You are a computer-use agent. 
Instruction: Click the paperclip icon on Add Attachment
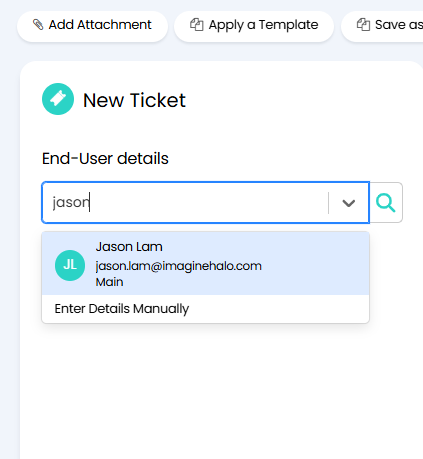tap(38, 25)
